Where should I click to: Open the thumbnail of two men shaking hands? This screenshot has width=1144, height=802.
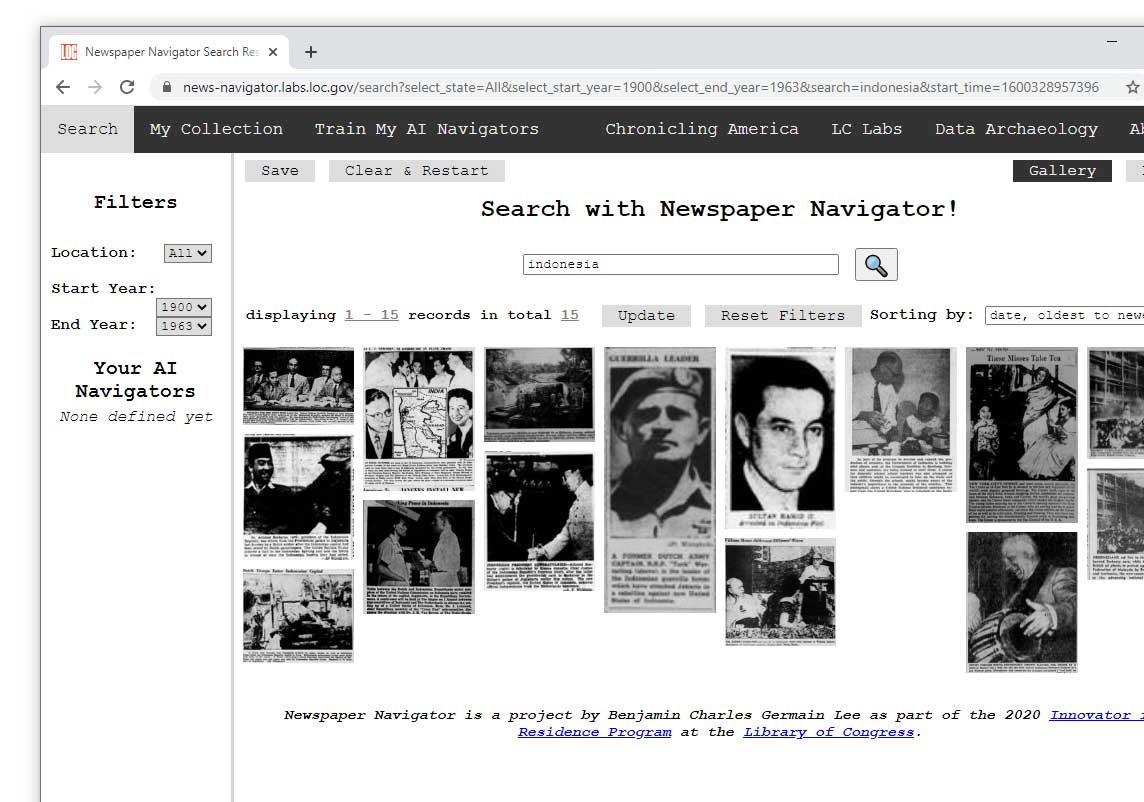pyautogui.click(x=540, y=521)
